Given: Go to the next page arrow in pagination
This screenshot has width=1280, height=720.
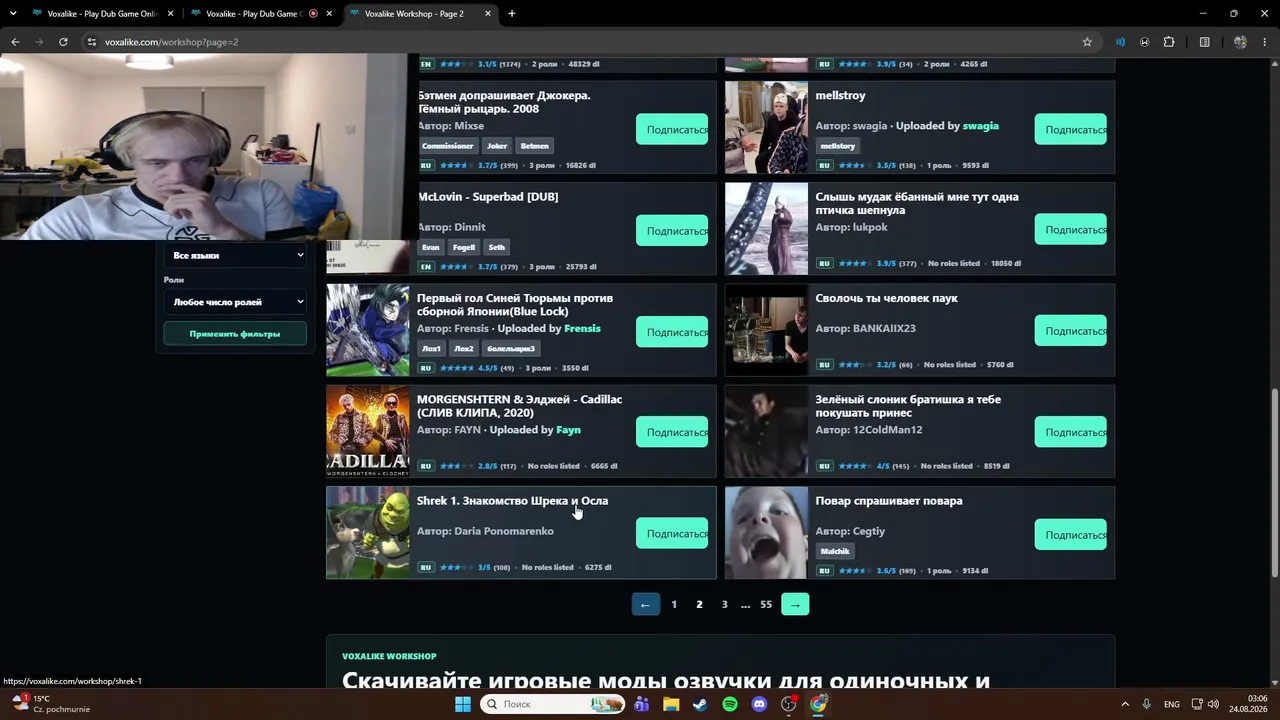Looking at the screenshot, I should (795, 604).
